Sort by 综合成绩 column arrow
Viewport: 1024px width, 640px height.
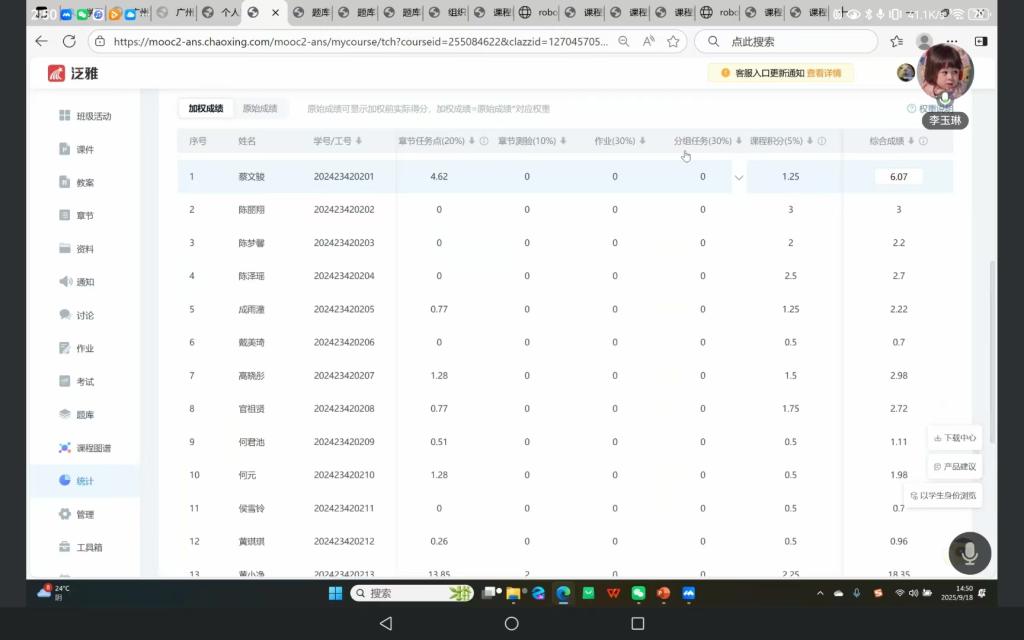pos(910,141)
